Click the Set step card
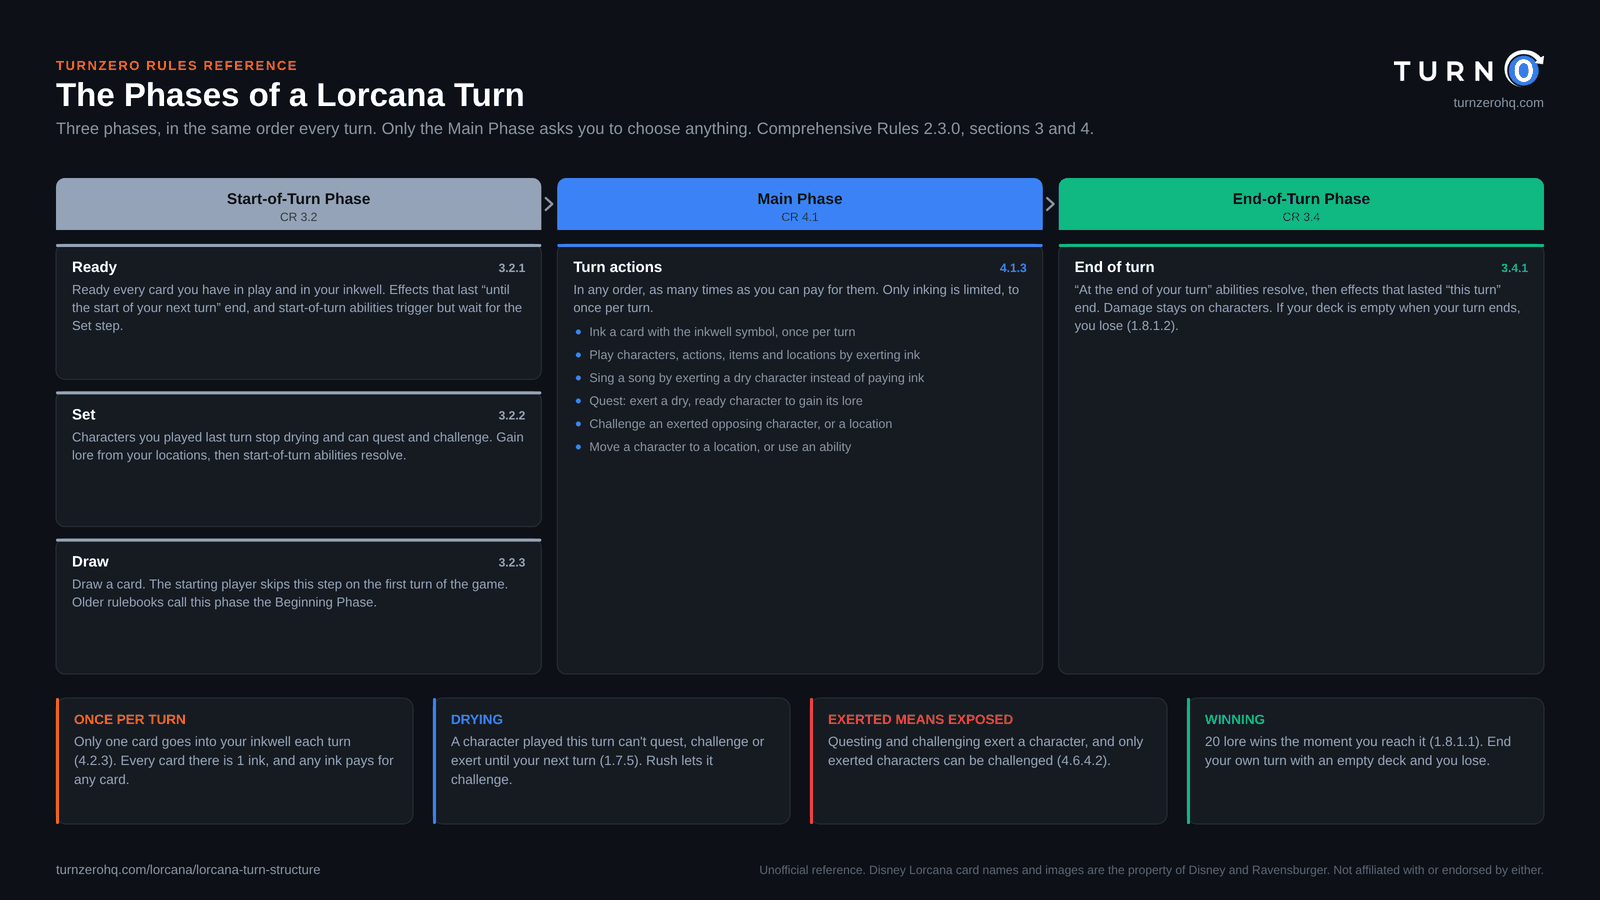This screenshot has height=900, width=1600. 298,459
